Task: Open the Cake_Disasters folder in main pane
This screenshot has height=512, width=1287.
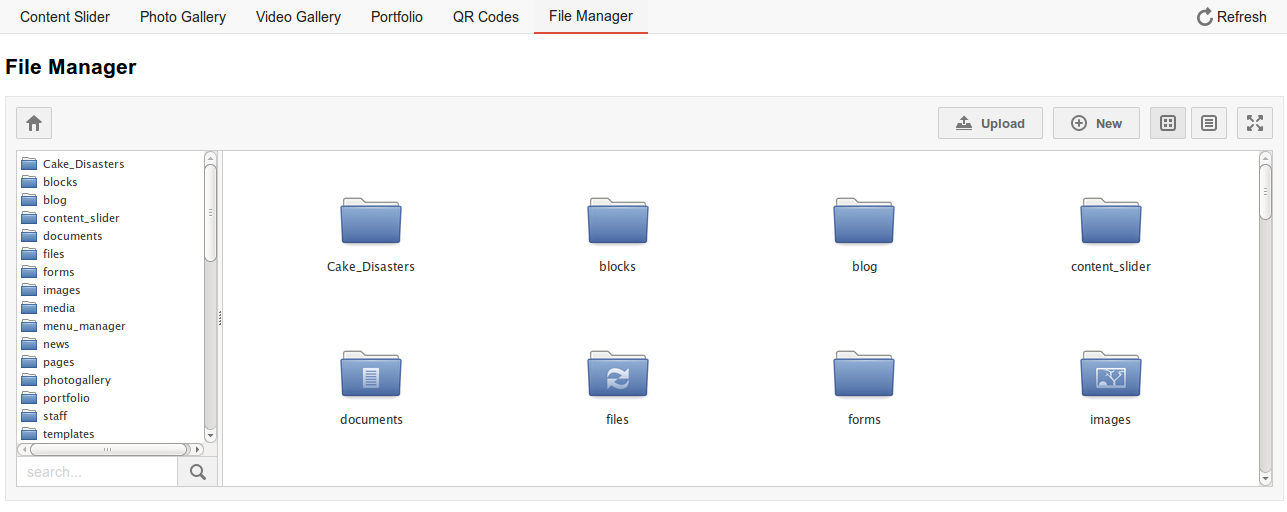Action: (371, 221)
